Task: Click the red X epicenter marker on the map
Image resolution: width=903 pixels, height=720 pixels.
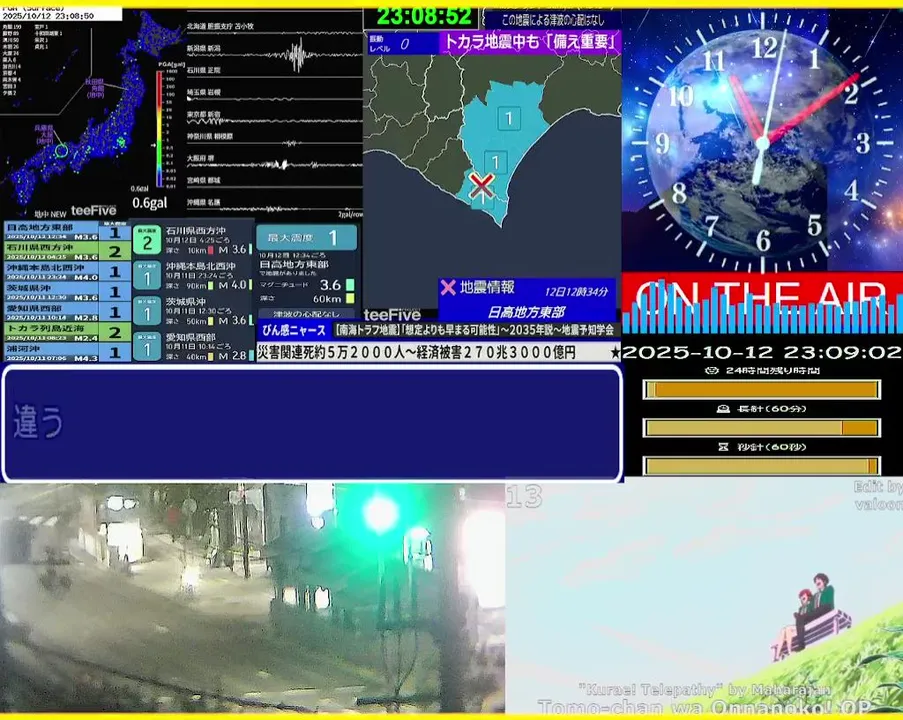Action: tap(481, 186)
